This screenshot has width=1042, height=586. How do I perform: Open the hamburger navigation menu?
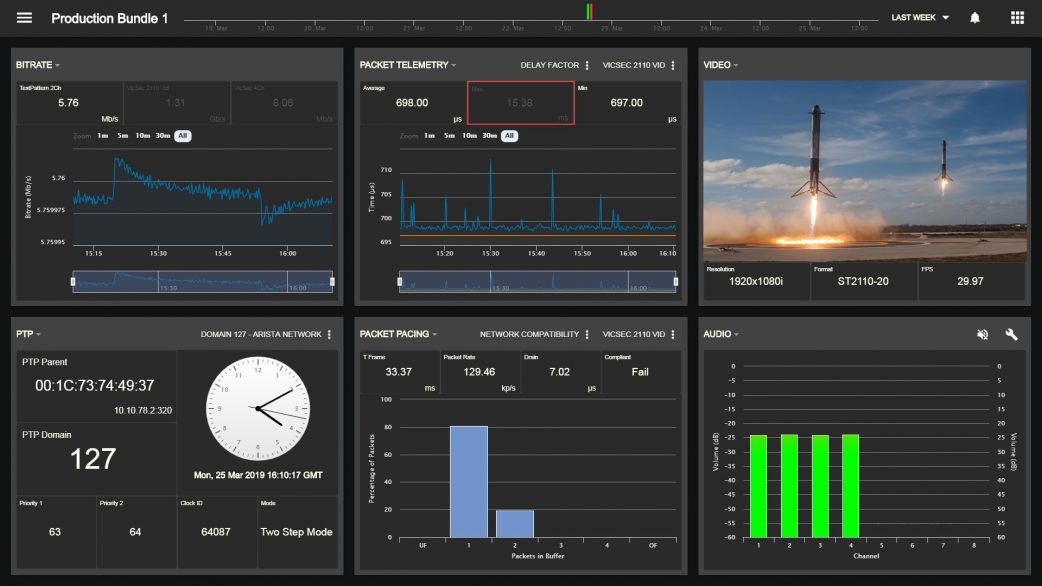(x=24, y=18)
